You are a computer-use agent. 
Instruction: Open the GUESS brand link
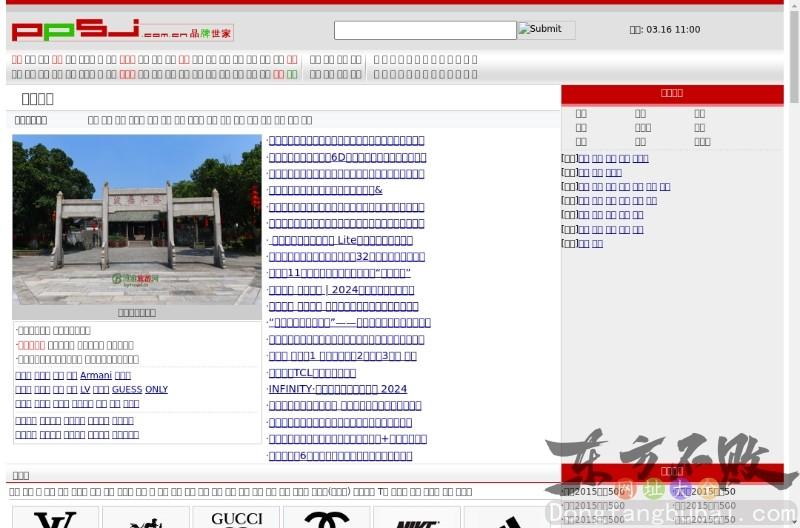(x=127, y=390)
